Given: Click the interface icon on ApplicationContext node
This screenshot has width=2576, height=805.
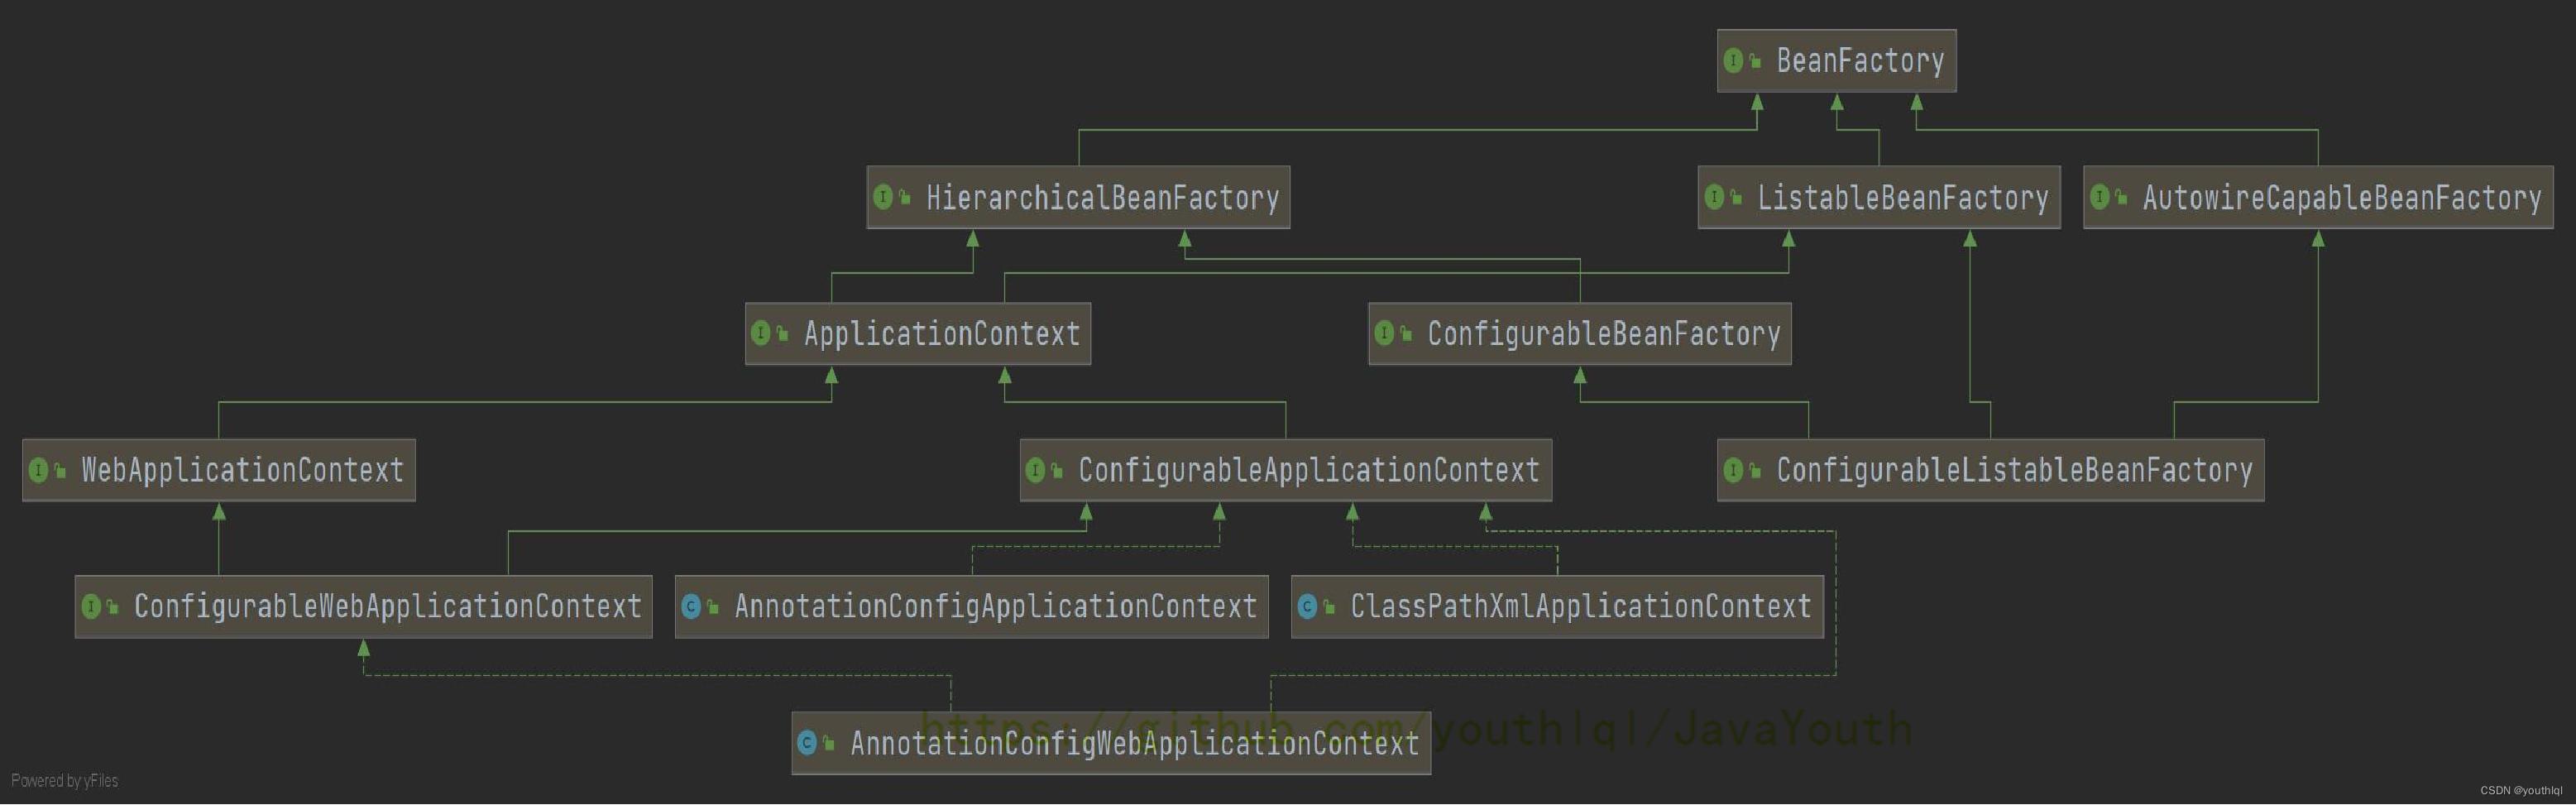Looking at the screenshot, I should (761, 333).
